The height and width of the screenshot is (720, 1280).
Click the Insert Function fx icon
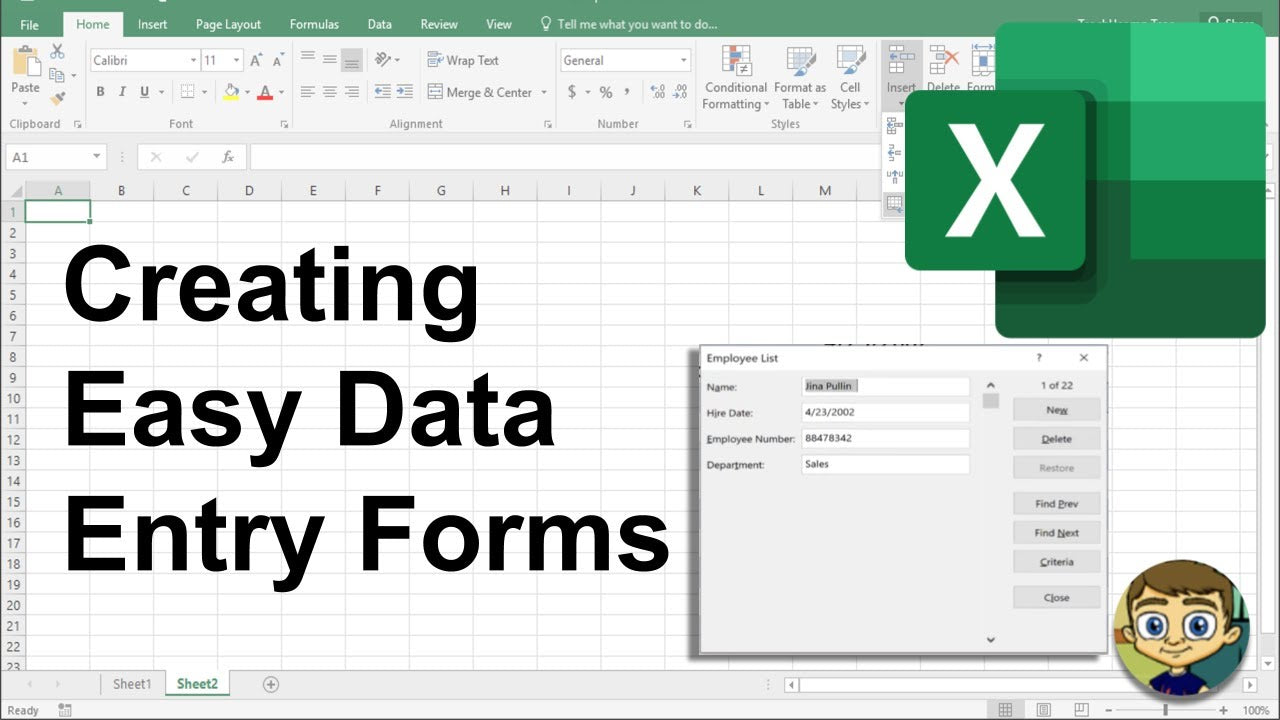pyautogui.click(x=228, y=156)
